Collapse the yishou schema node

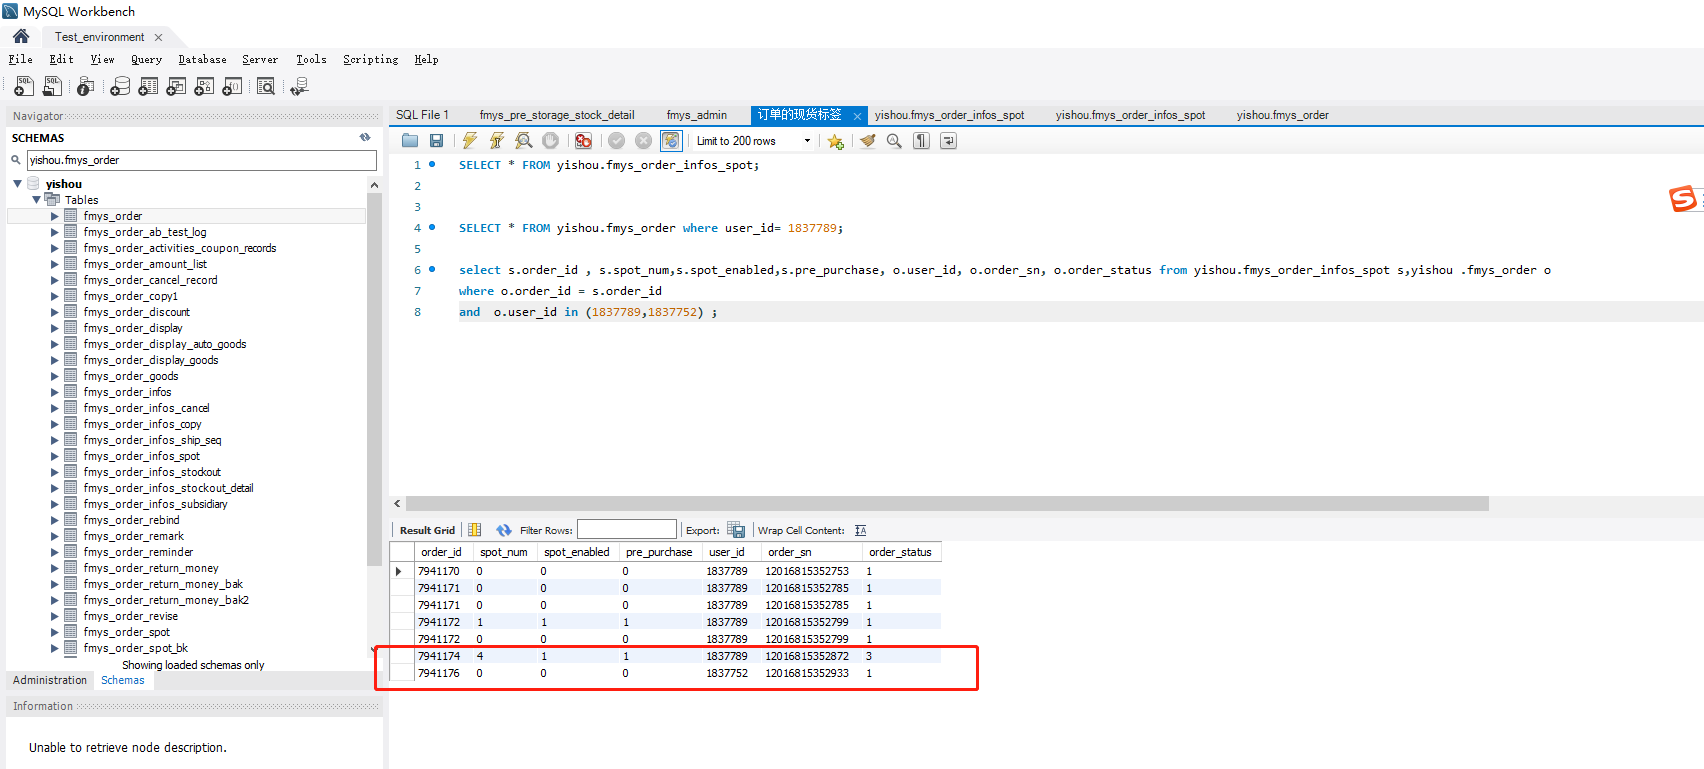pos(18,184)
